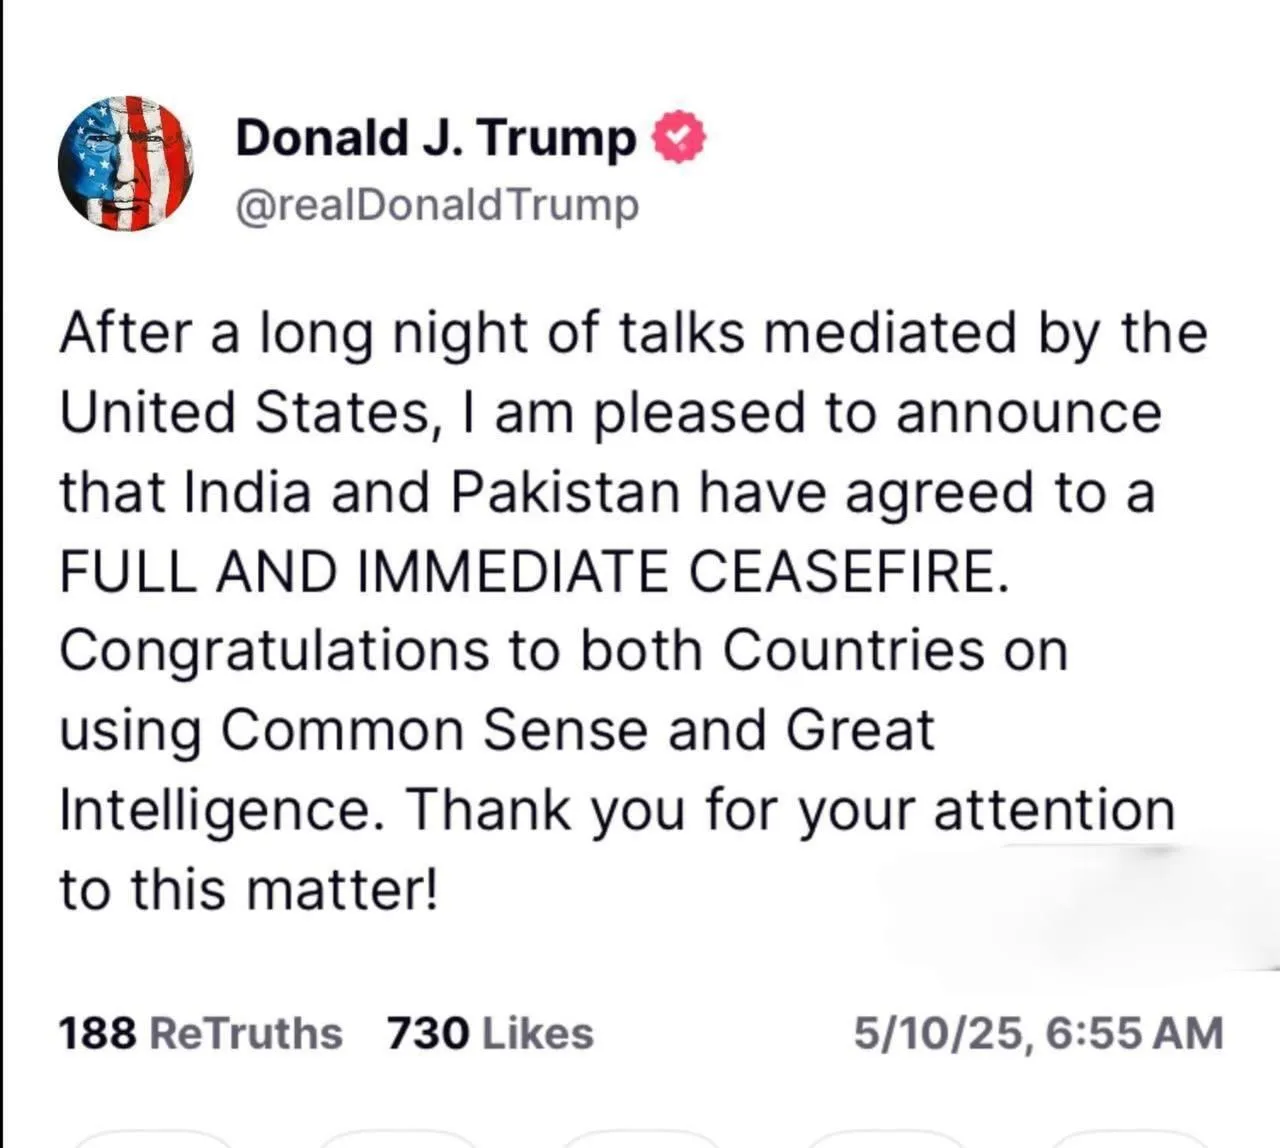Click the verified badge beside Donald J. Trump

(x=679, y=138)
